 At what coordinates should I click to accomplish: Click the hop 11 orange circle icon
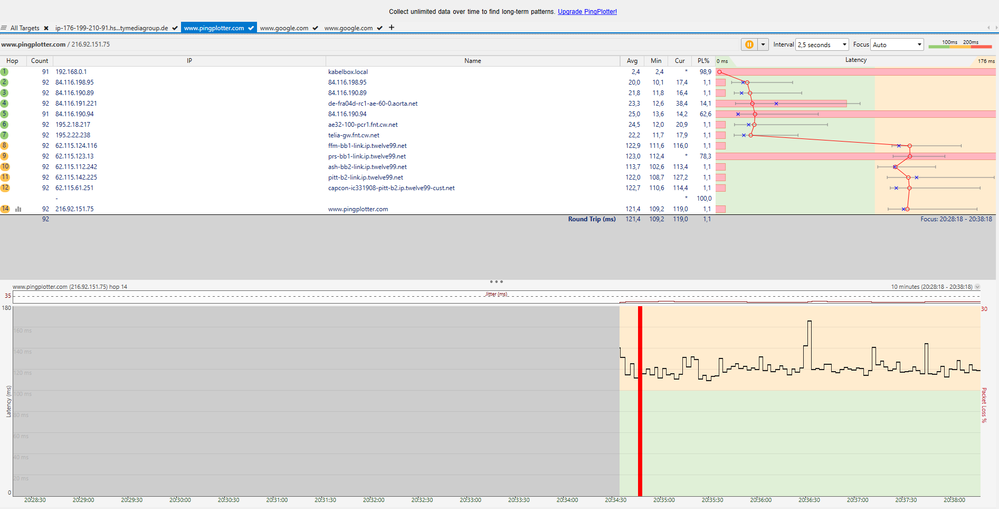pos(5,177)
